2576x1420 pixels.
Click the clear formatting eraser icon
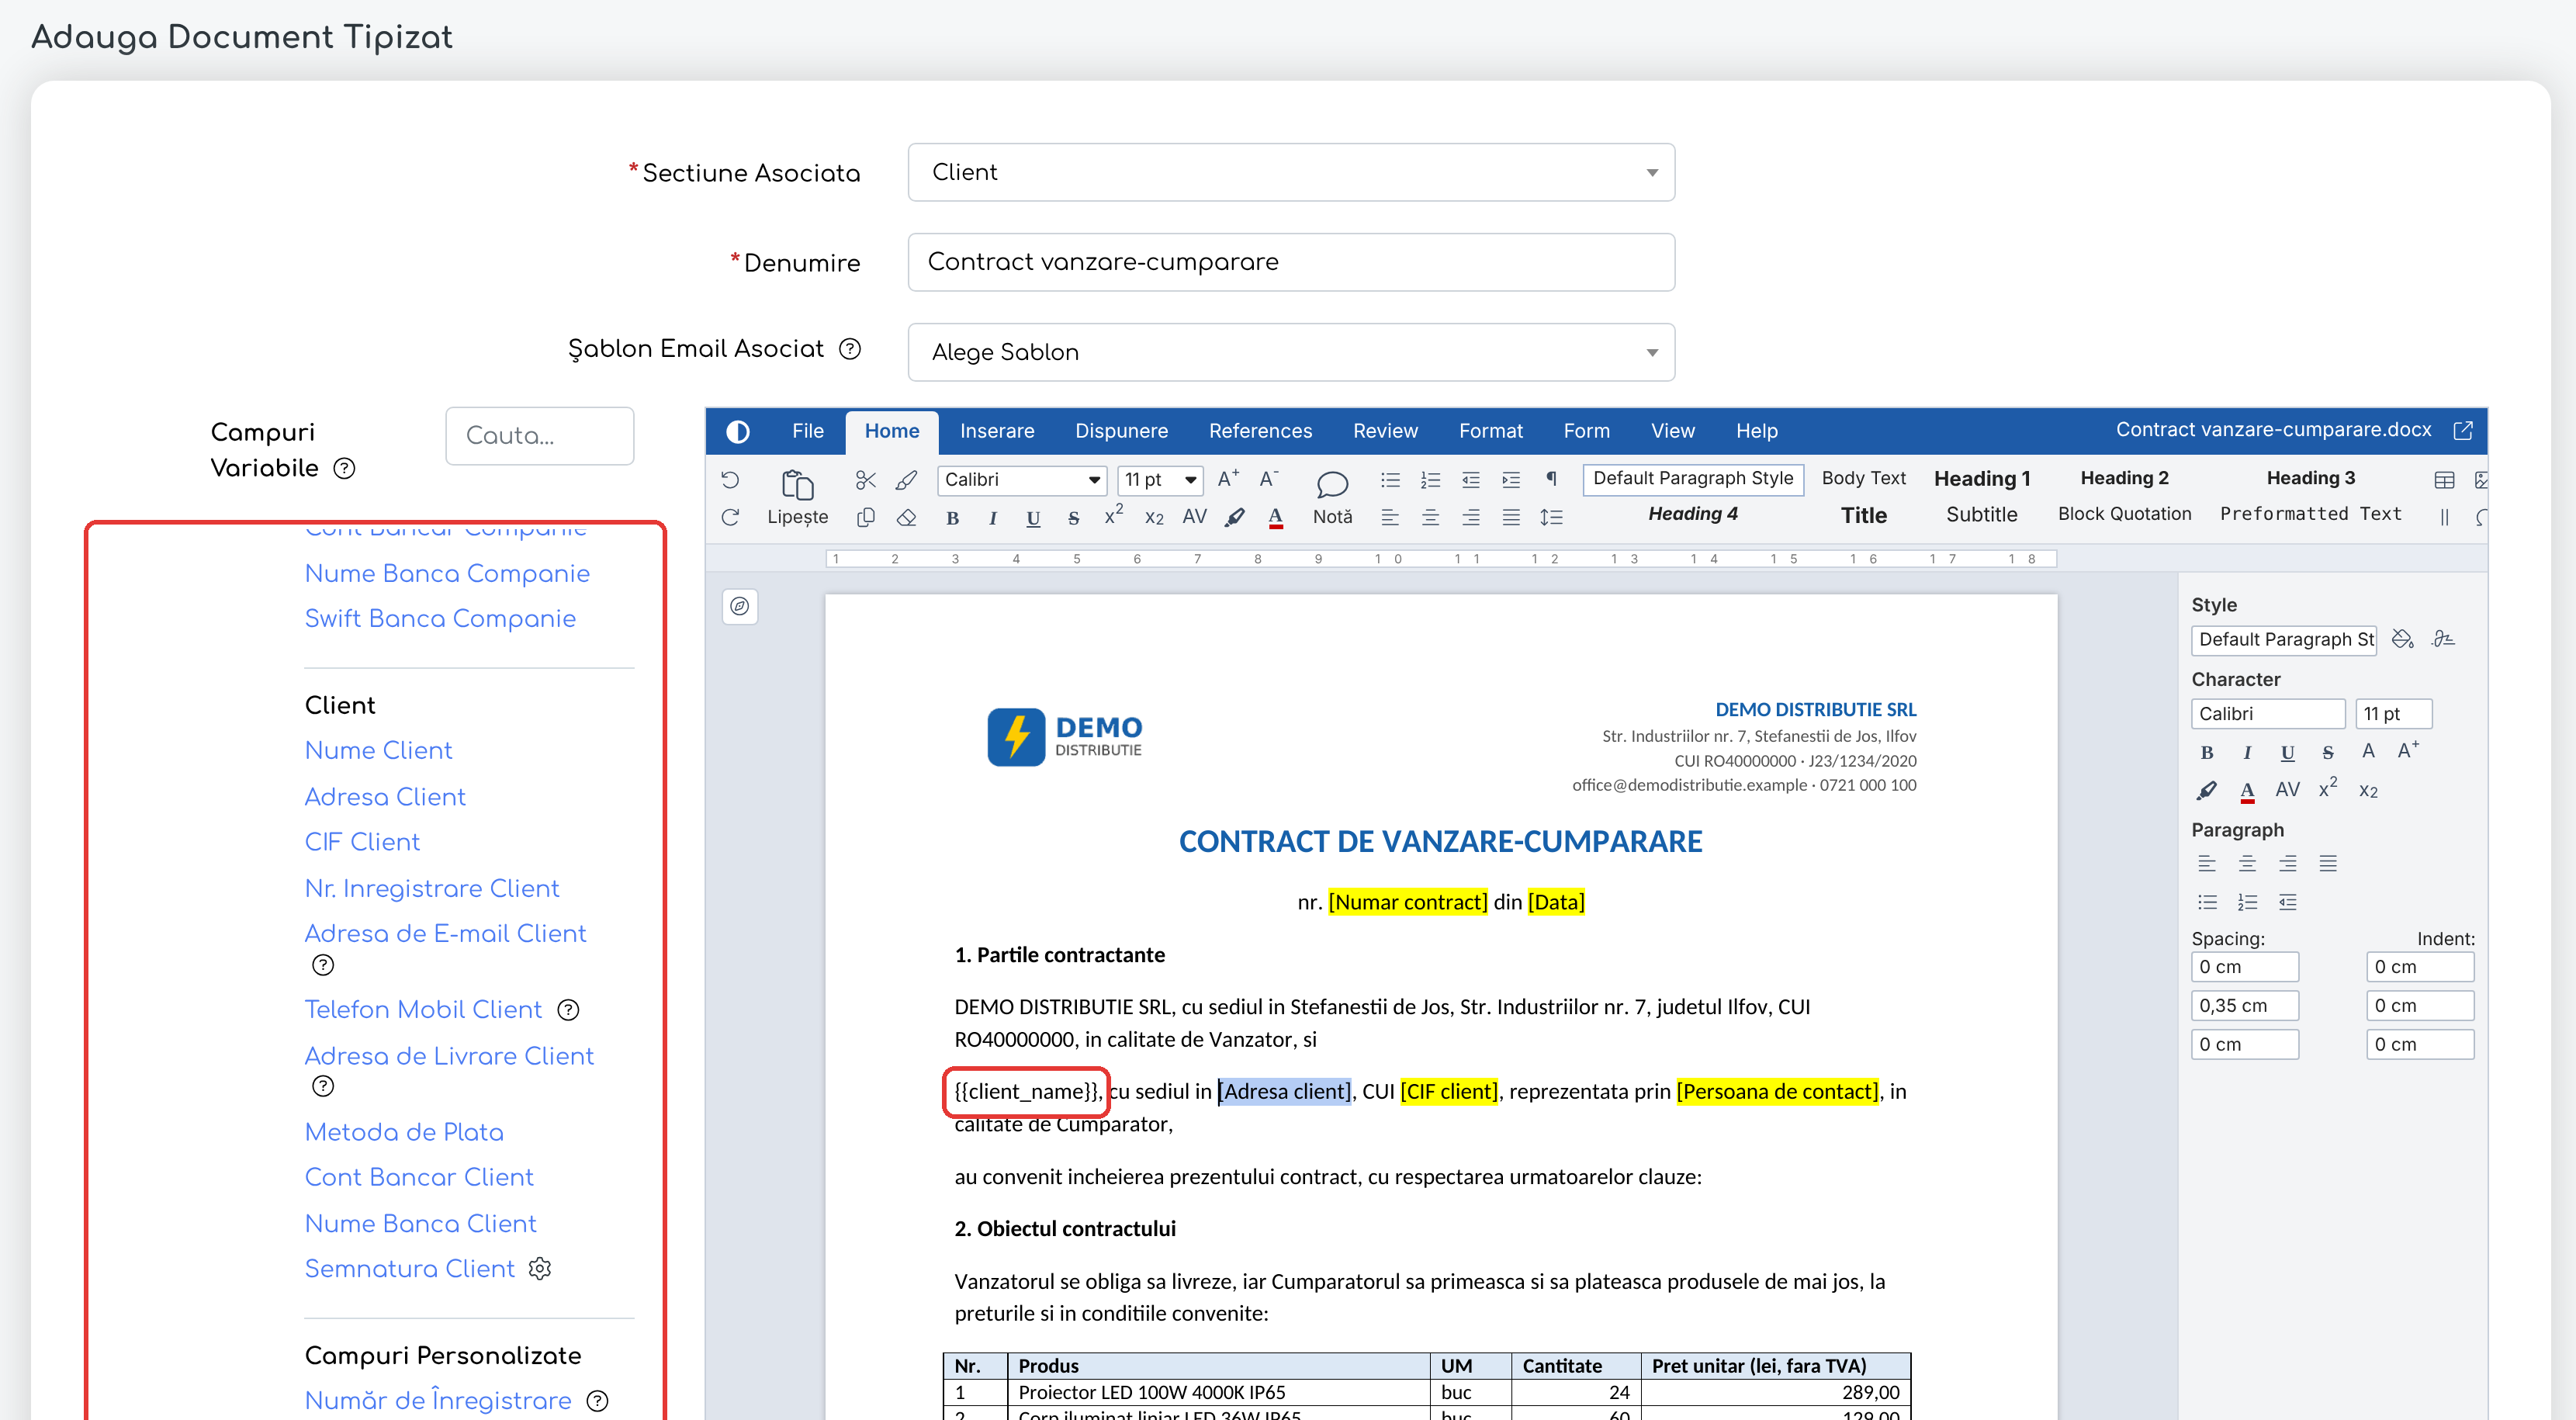tap(906, 517)
